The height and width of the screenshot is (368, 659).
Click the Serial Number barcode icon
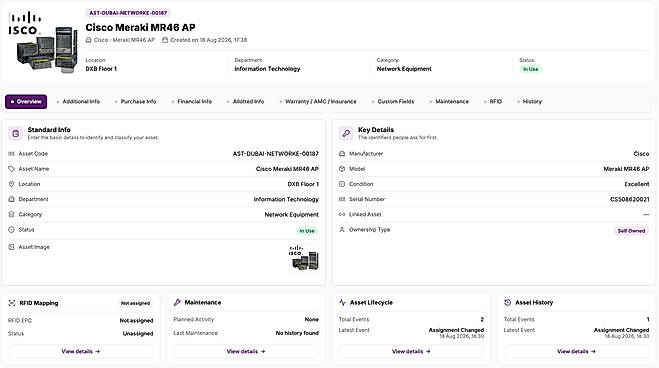pyautogui.click(x=342, y=199)
